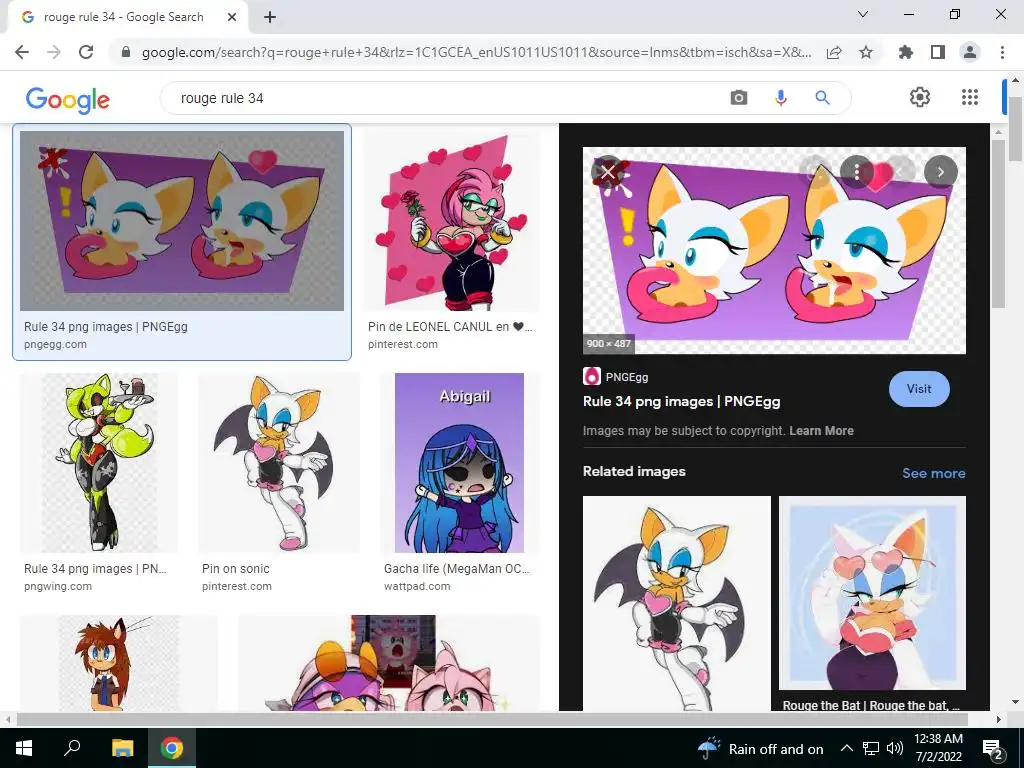1024x768 pixels.
Task: Open network status tray icon
Action: click(871, 748)
